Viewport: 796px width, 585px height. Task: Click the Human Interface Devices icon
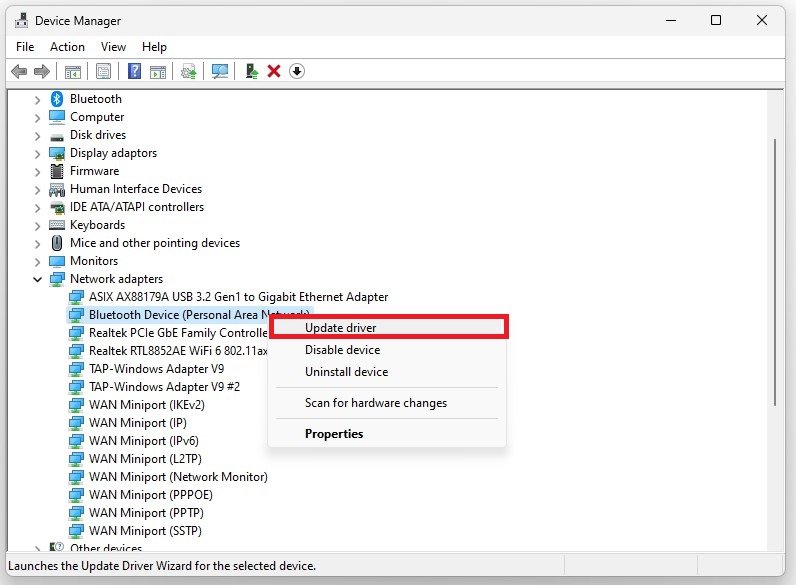coord(57,189)
